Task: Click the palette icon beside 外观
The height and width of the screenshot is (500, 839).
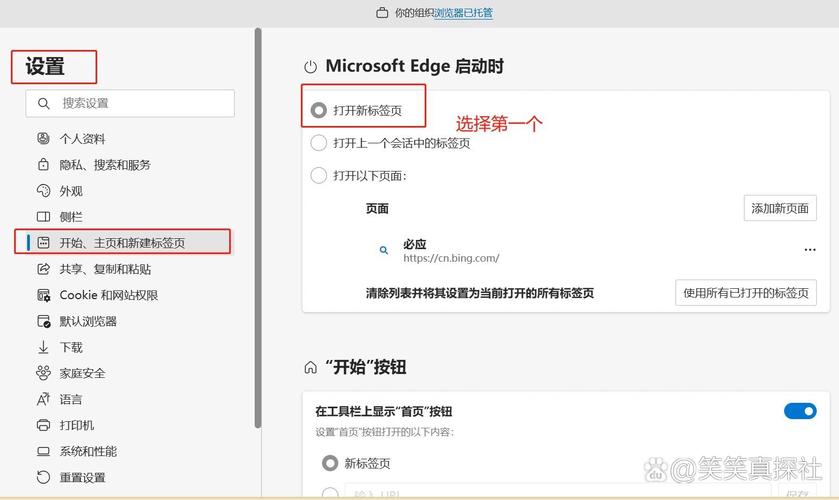Action: [x=43, y=191]
